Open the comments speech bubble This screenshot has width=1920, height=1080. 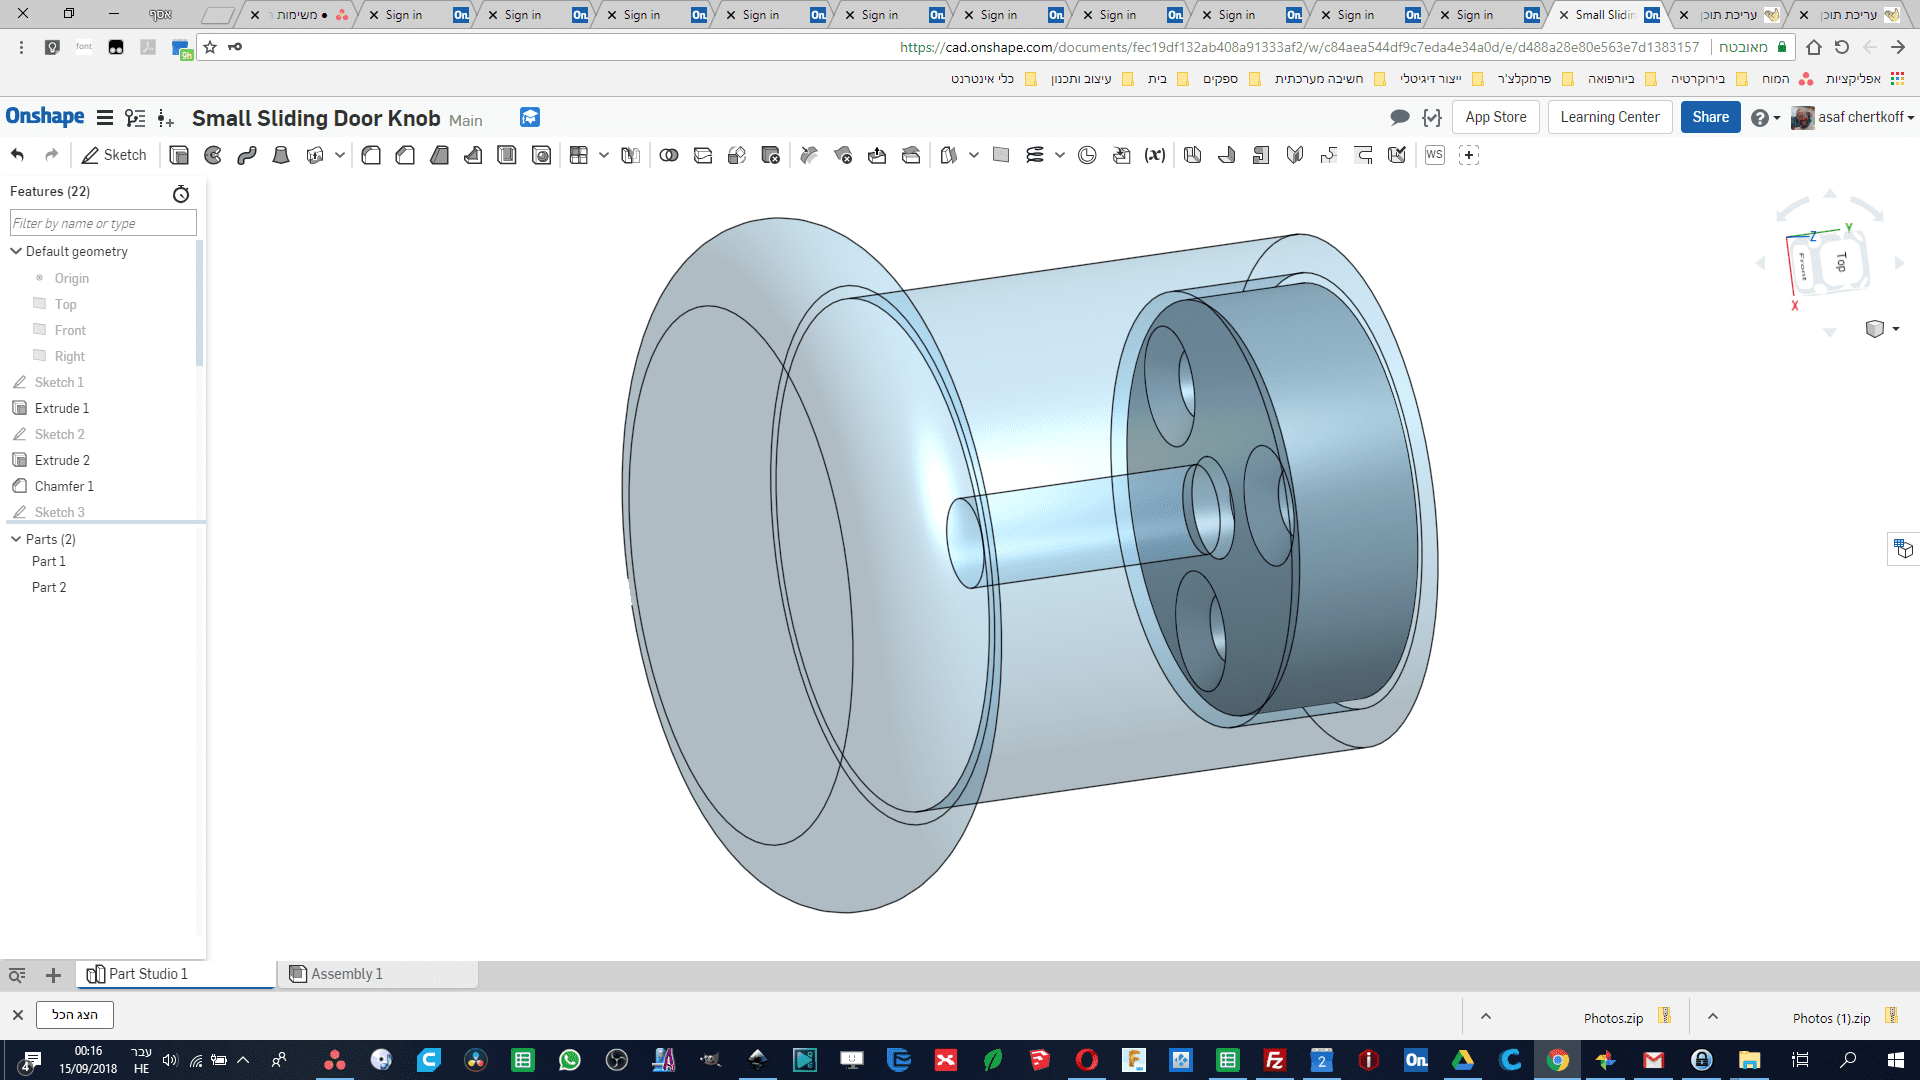1400,118
